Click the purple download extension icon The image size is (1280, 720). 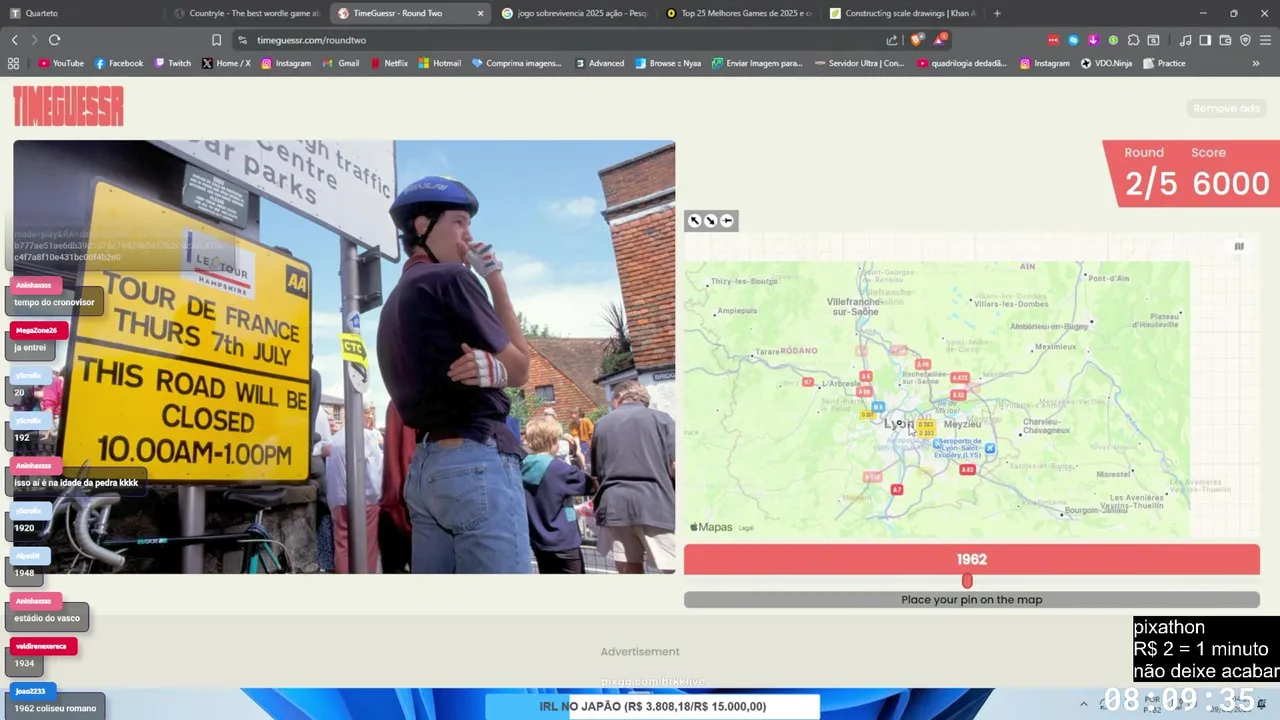point(1093,40)
